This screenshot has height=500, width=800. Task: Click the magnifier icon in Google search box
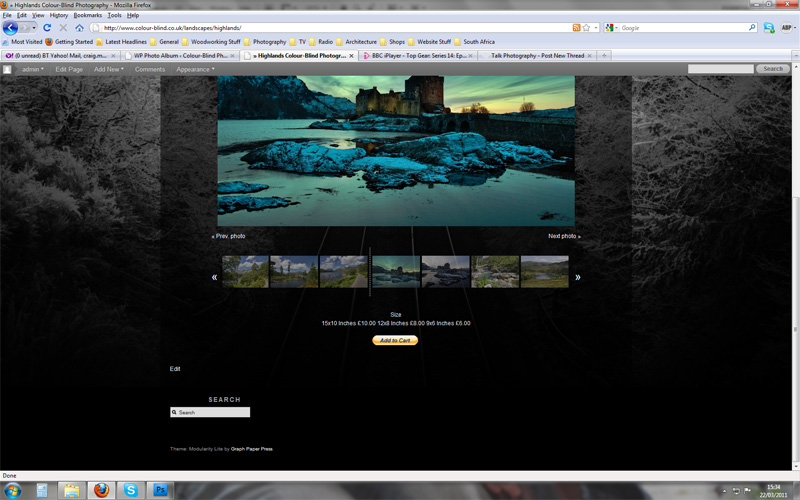coord(752,28)
